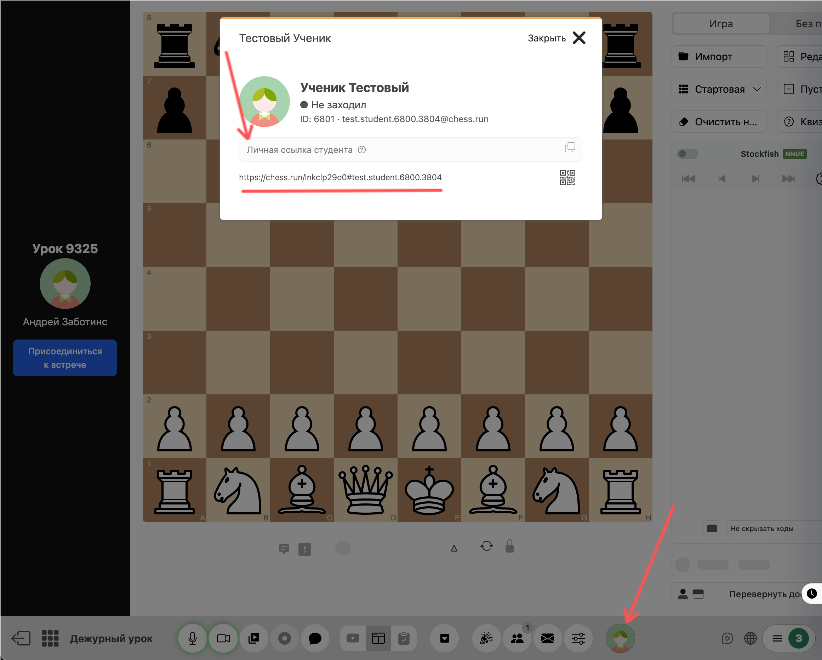
Task: Click the small triangle icon below board
Action: coord(454,548)
